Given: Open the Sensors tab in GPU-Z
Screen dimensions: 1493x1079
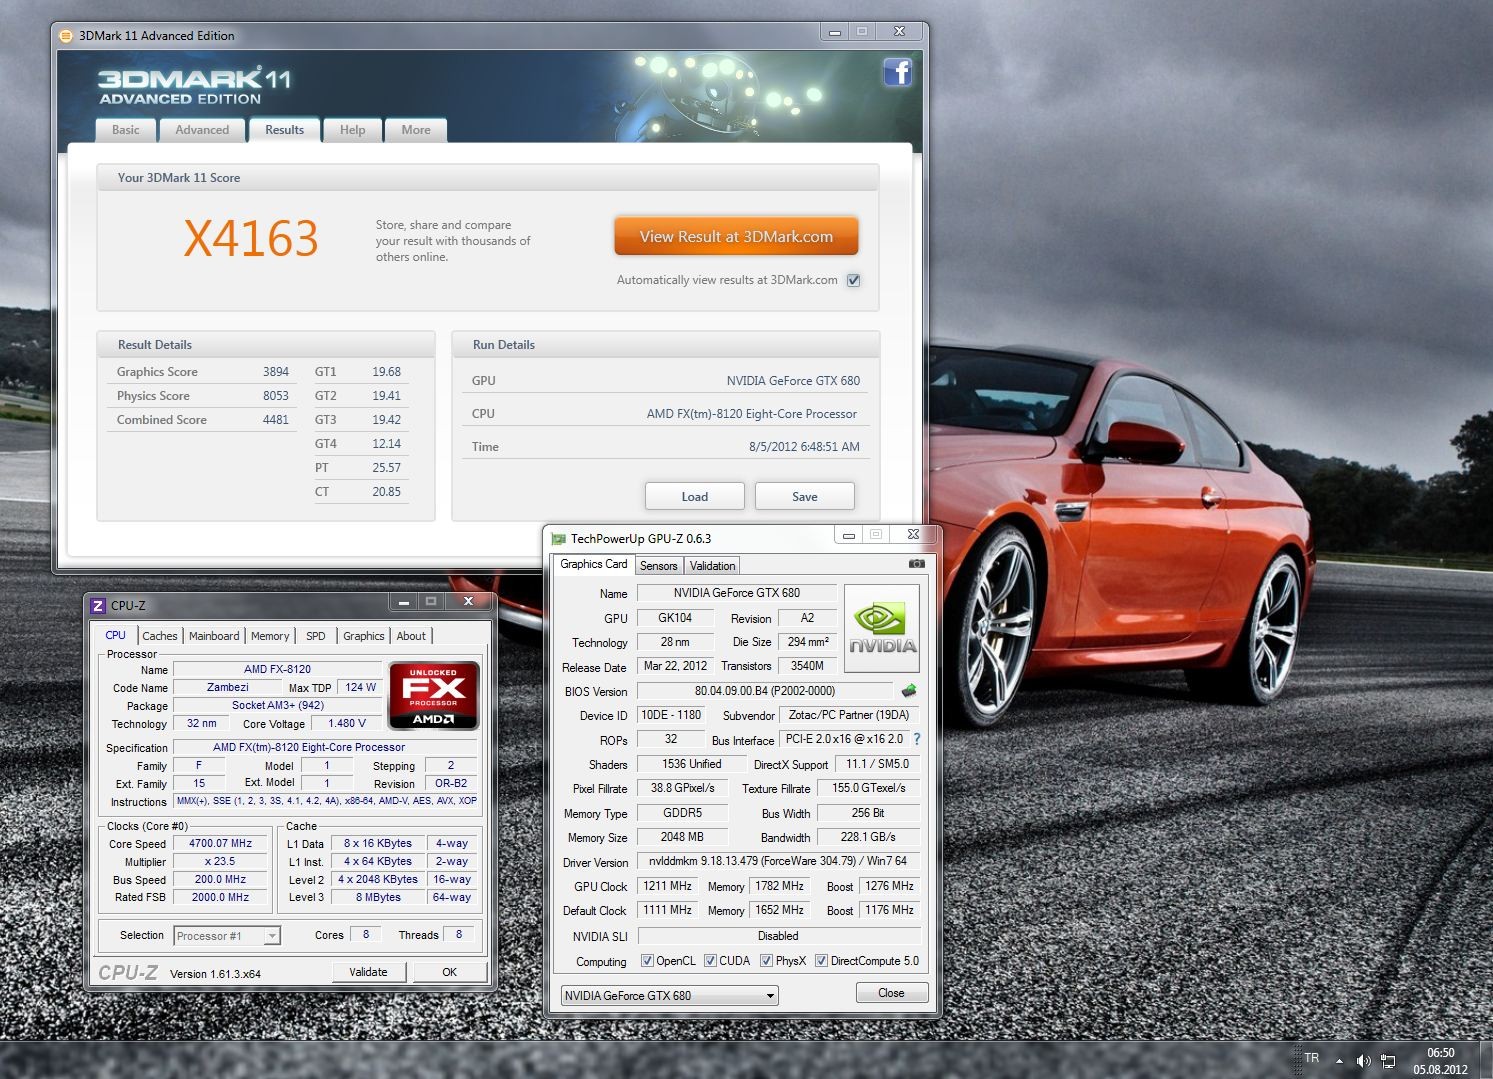Looking at the screenshot, I should (x=658, y=566).
